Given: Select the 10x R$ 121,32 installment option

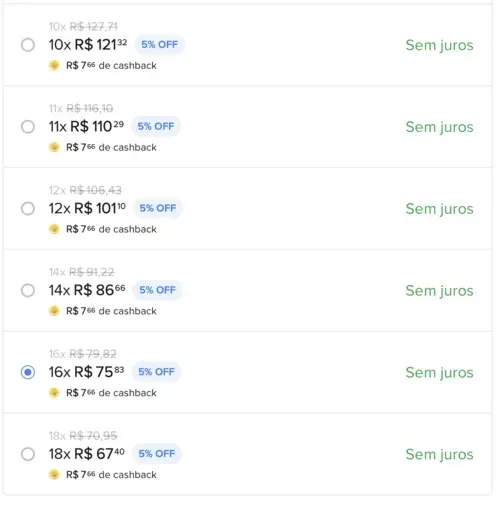Looking at the screenshot, I should click(x=28, y=45).
